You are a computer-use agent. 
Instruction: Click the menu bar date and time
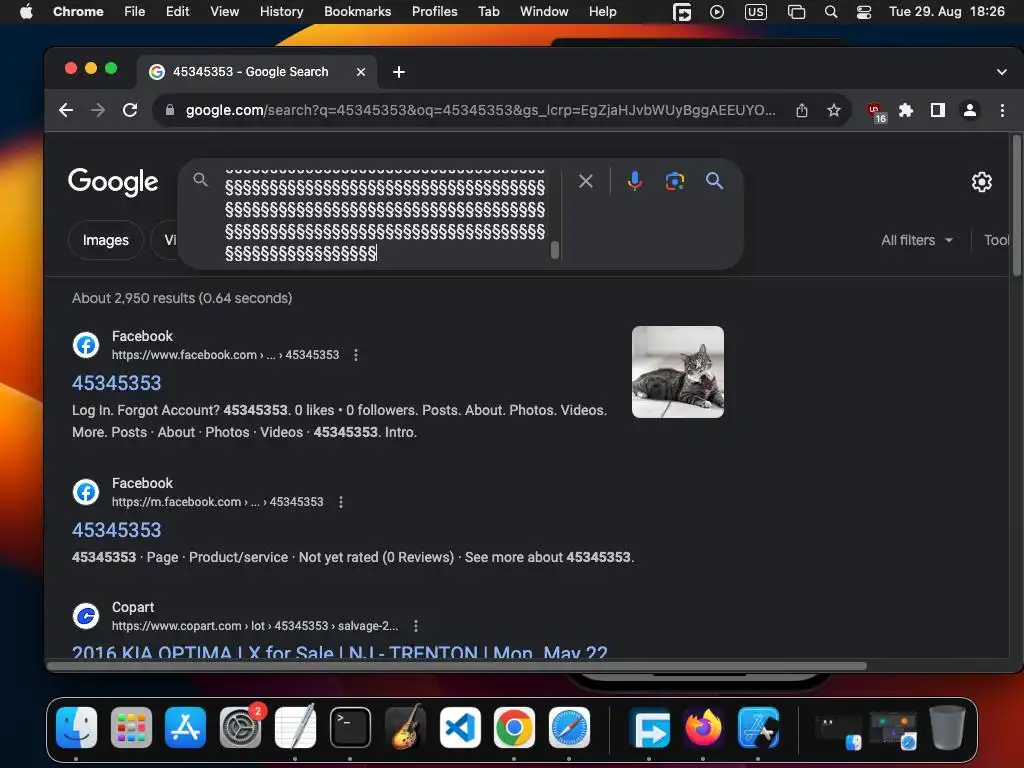(946, 12)
